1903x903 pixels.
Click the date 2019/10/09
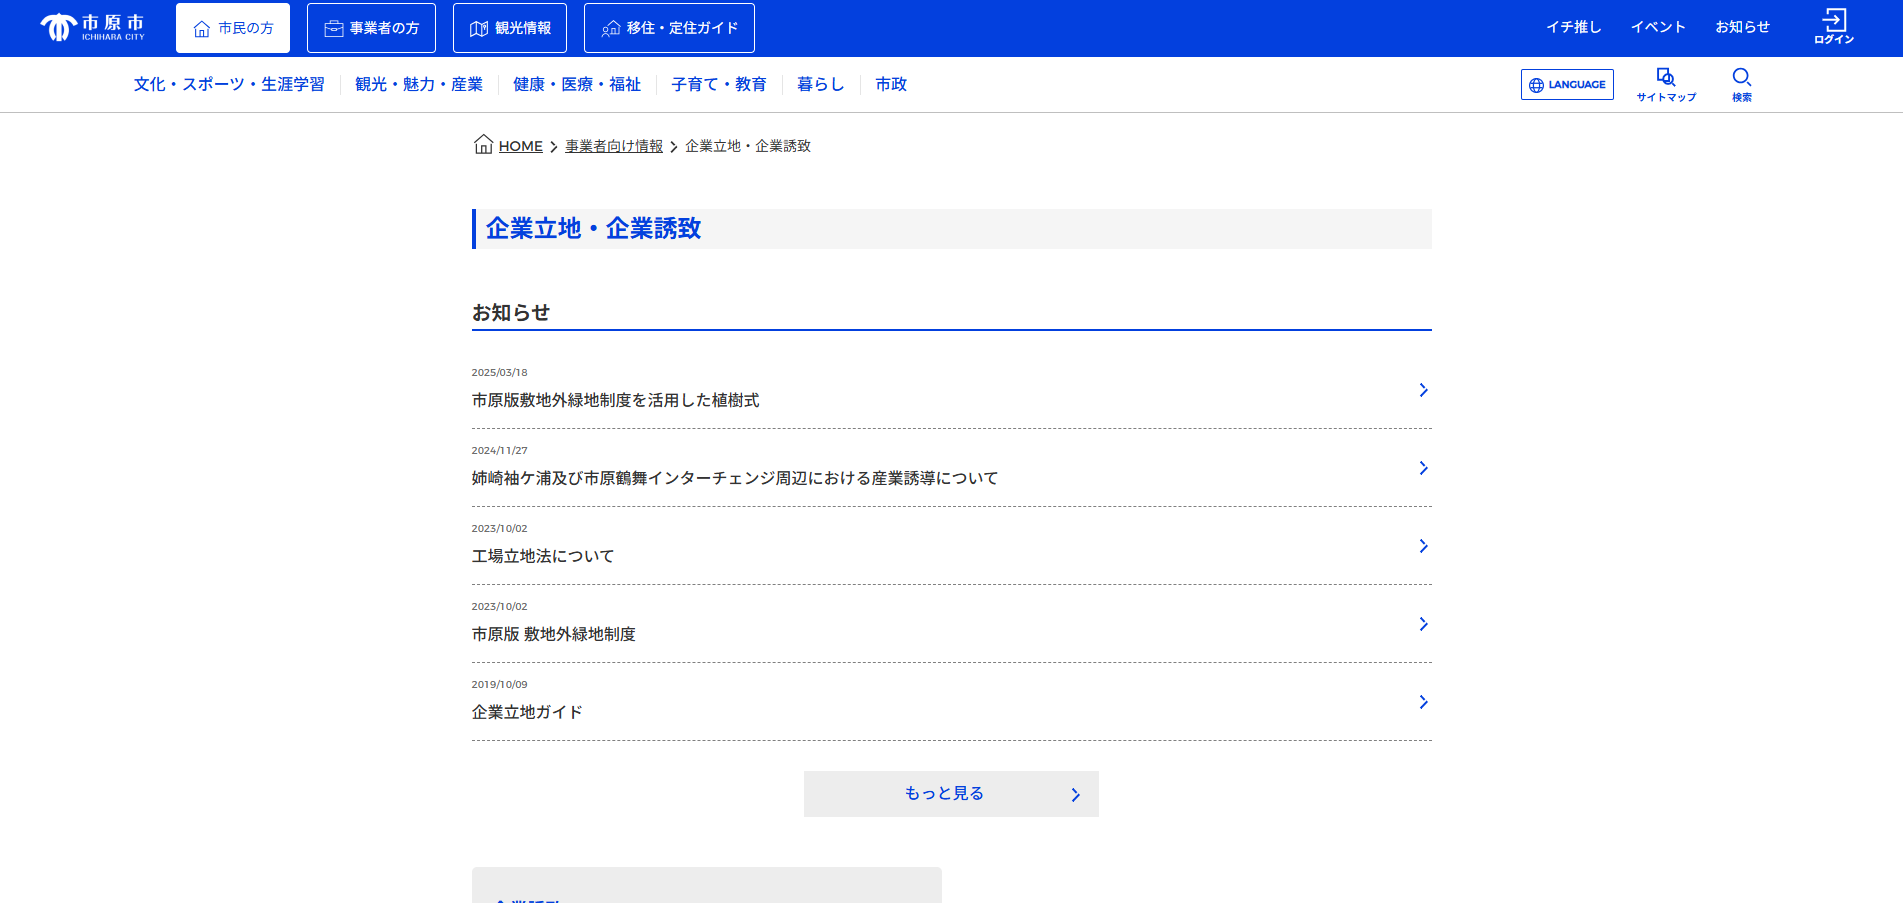coord(499,684)
